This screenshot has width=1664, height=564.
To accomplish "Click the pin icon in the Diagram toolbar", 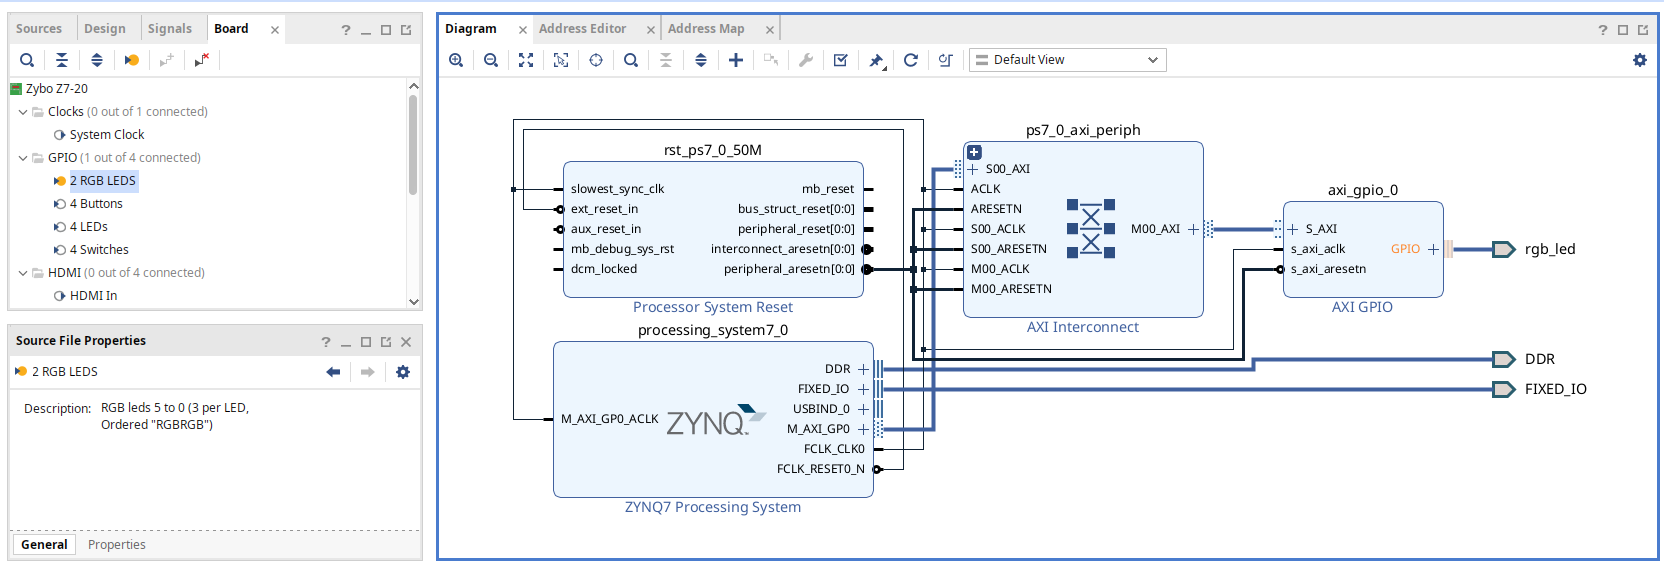I will coord(876,60).
